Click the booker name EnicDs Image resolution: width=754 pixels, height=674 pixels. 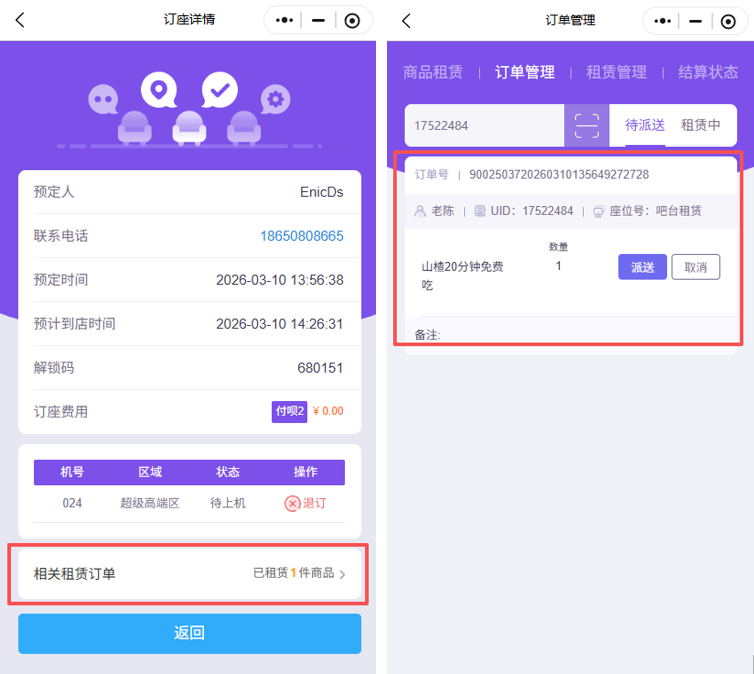pyautogui.click(x=322, y=192)
